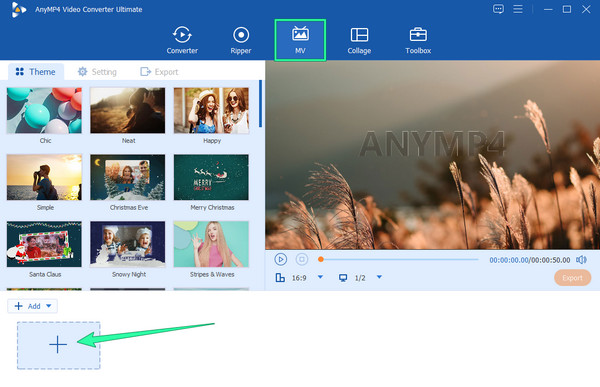The image size is (600, 387).
Task: Select the Happy theme thumbnail
Action: coord(211,111)
